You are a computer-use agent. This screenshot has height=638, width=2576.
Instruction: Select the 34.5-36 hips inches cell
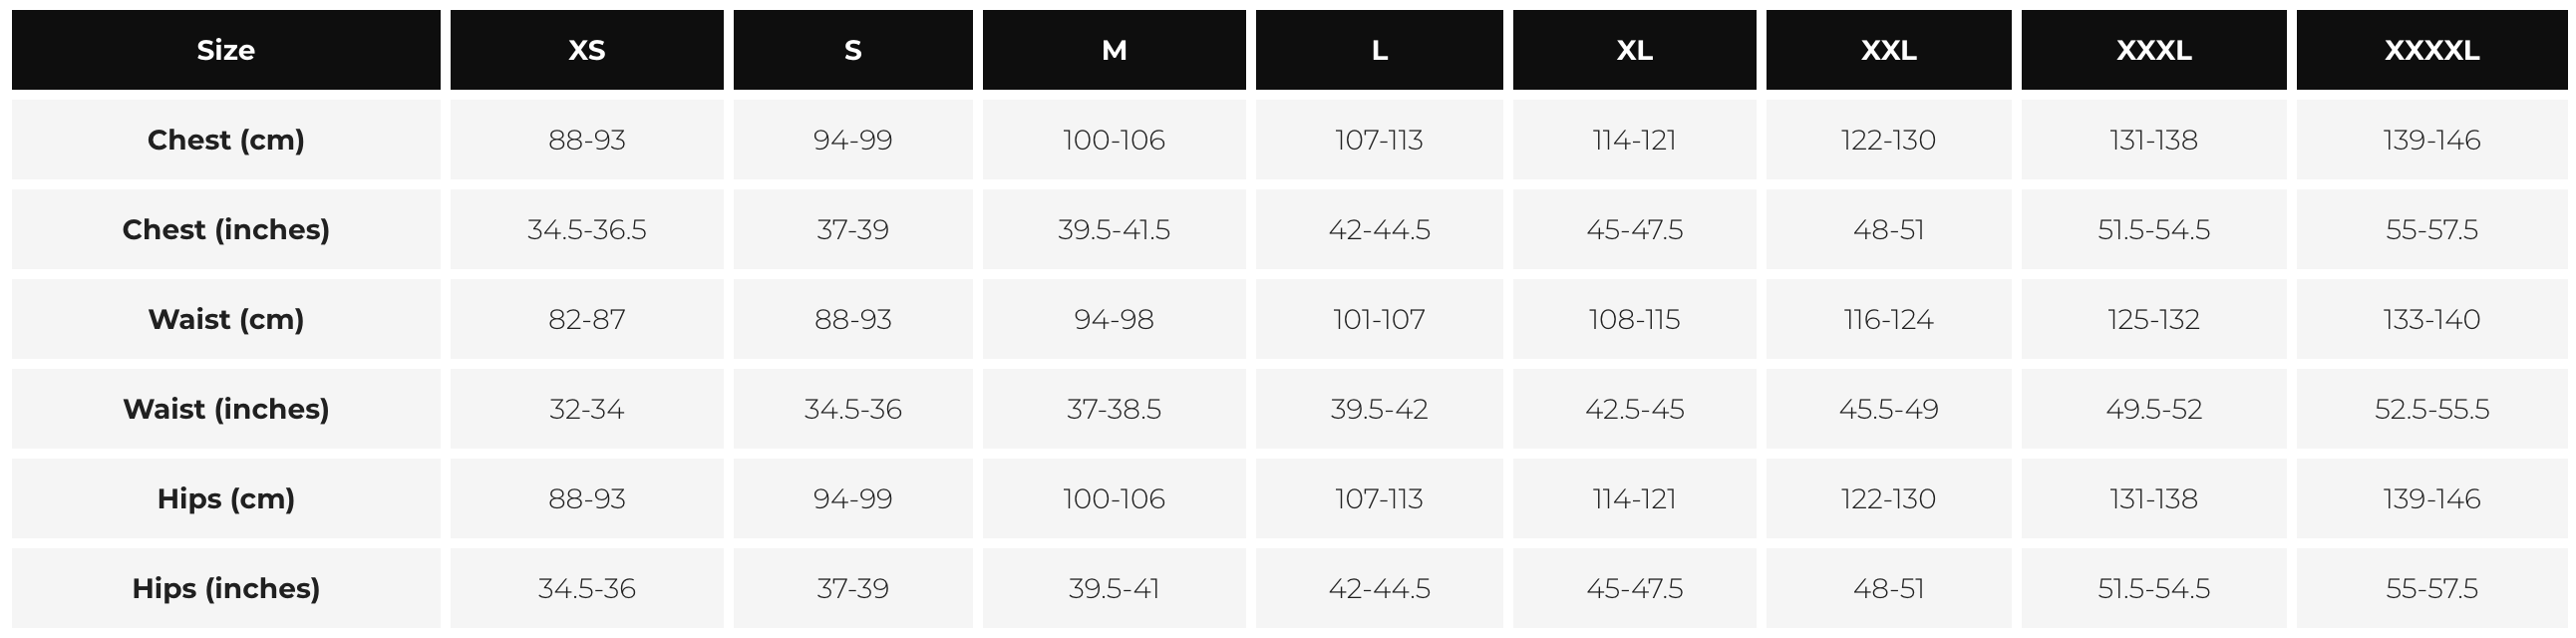(x=587, y=588)
